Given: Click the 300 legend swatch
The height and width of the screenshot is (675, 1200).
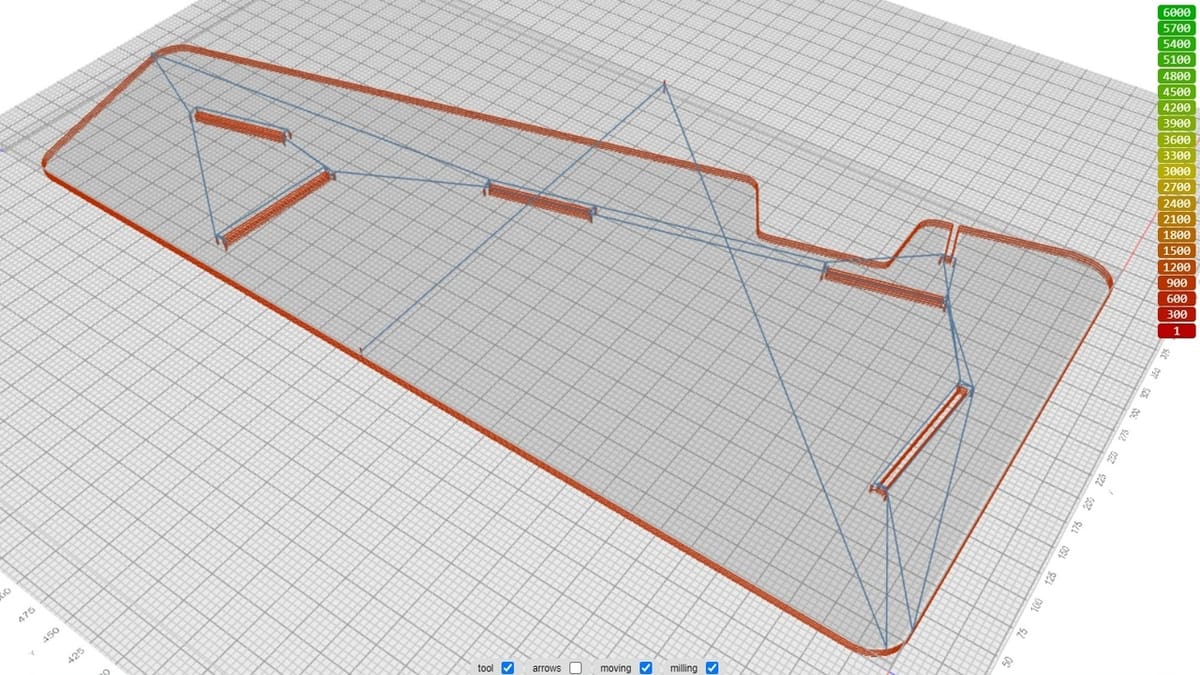Looking at the screenshot, I should coord(1176,315).
